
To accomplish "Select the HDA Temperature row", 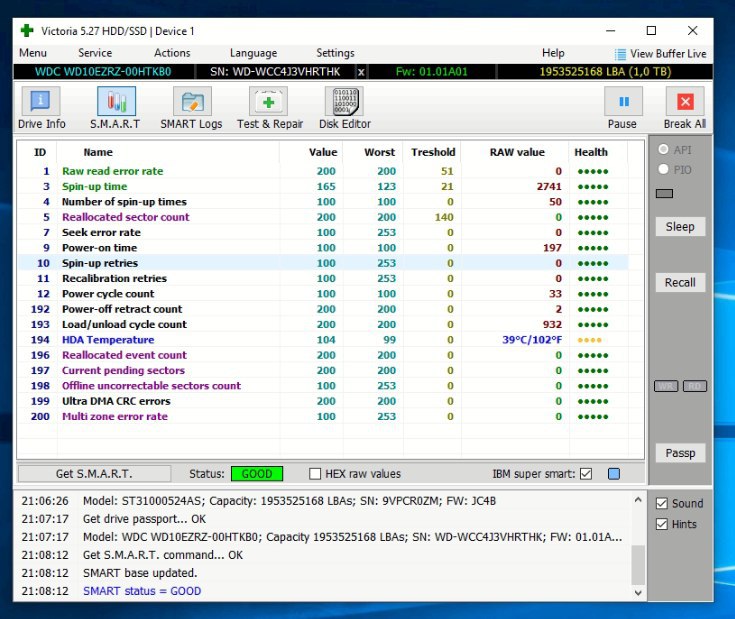I will (323, 340).
